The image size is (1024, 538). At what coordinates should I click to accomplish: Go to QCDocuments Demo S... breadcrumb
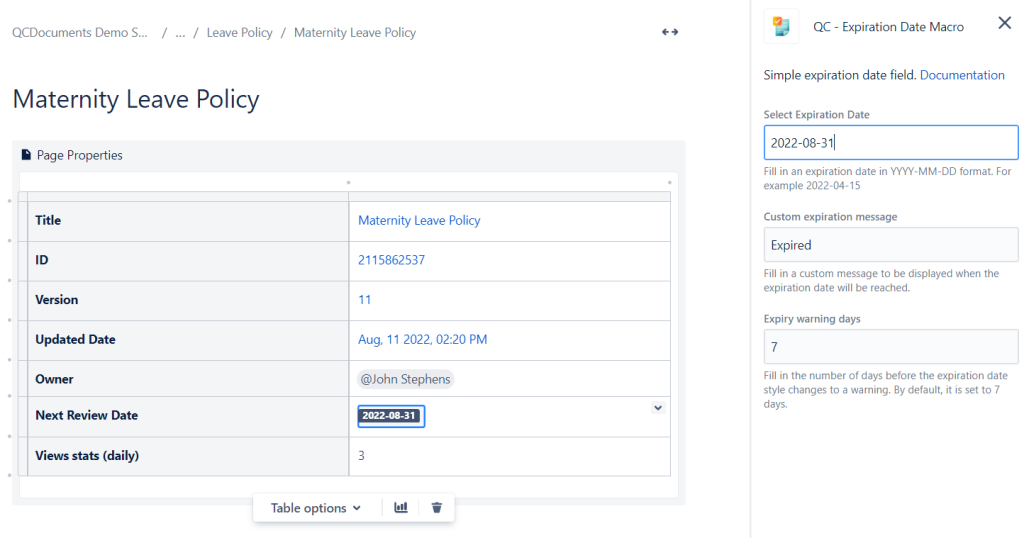tap(80, 33)
